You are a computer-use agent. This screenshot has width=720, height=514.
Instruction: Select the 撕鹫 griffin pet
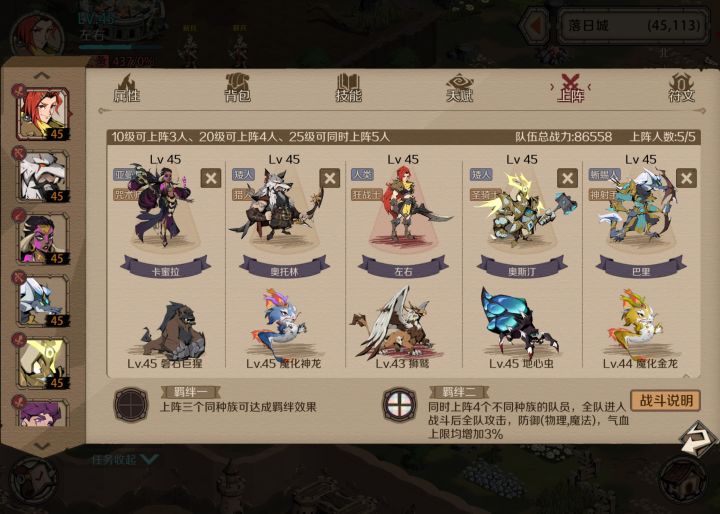point(399,322)
